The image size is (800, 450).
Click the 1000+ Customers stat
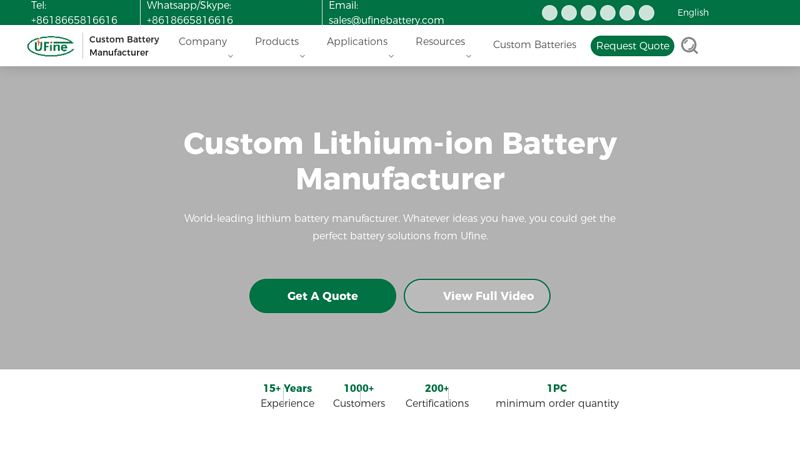pyautogui.click(x=359, y=396)
